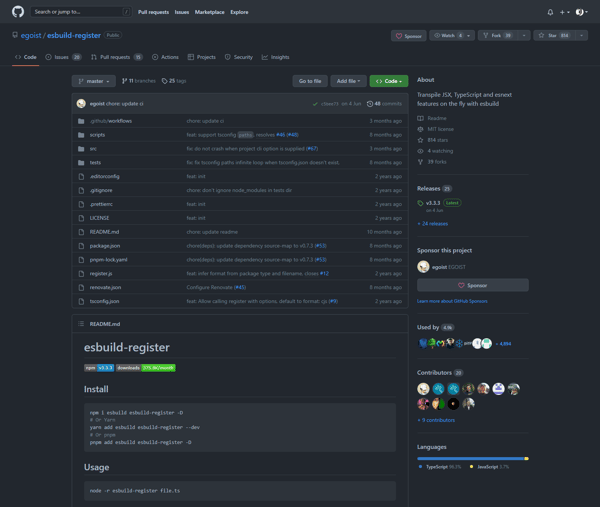The image size is (600, 507).
Task: Open the package.json file
Action: 105,246
